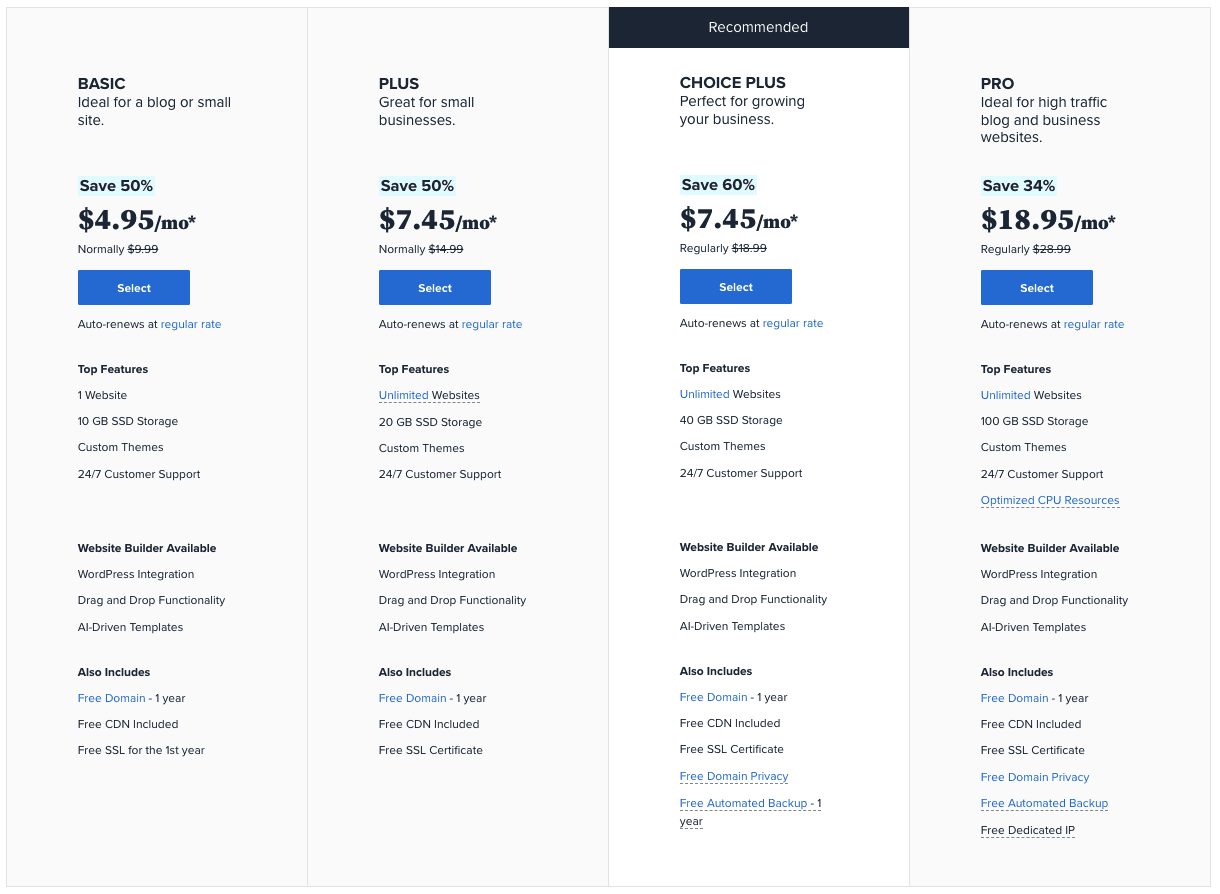This screenshot has height=894, width=1220.
Task: Click the Save 50% badge on BASIC
Action: (116, 186)
